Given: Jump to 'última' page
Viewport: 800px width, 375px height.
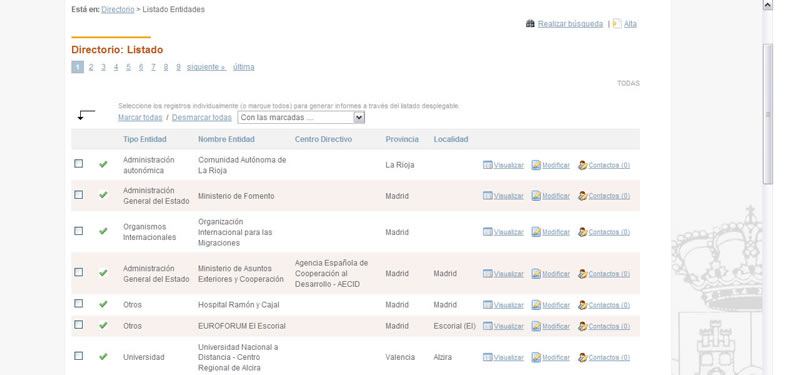Looking at the screenshot, I should click(244, 67).
